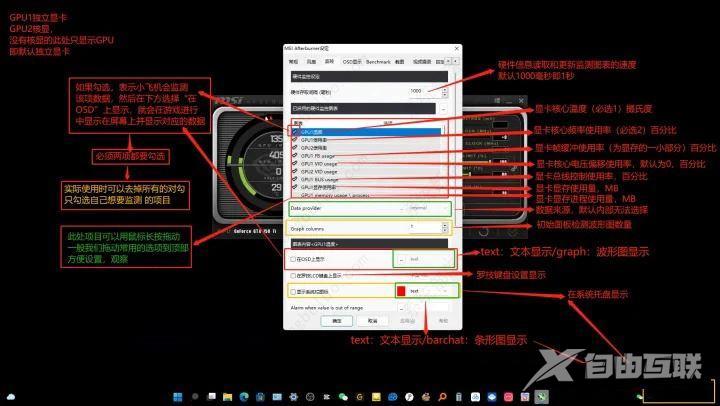720x406 pixels.
Task: Click the Graph columns value field
Action: point(425,228)
